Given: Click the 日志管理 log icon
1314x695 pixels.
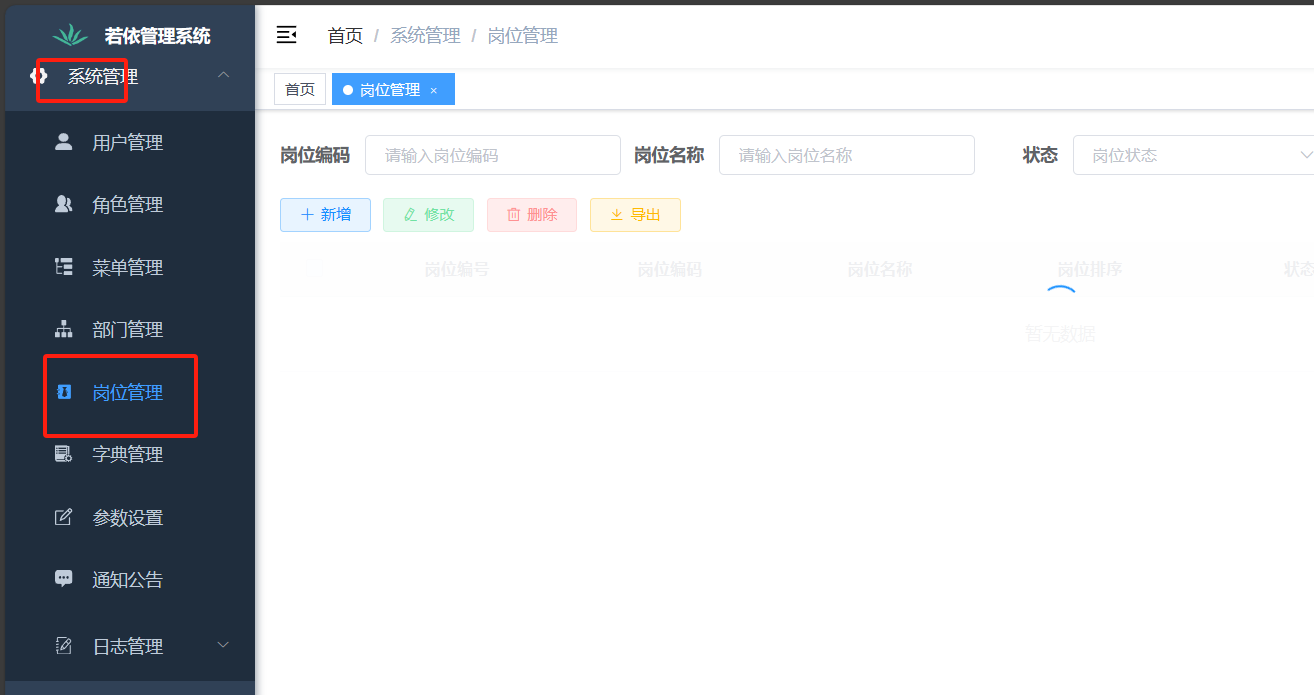Looking at the screenshot, I should coord(63,646).
